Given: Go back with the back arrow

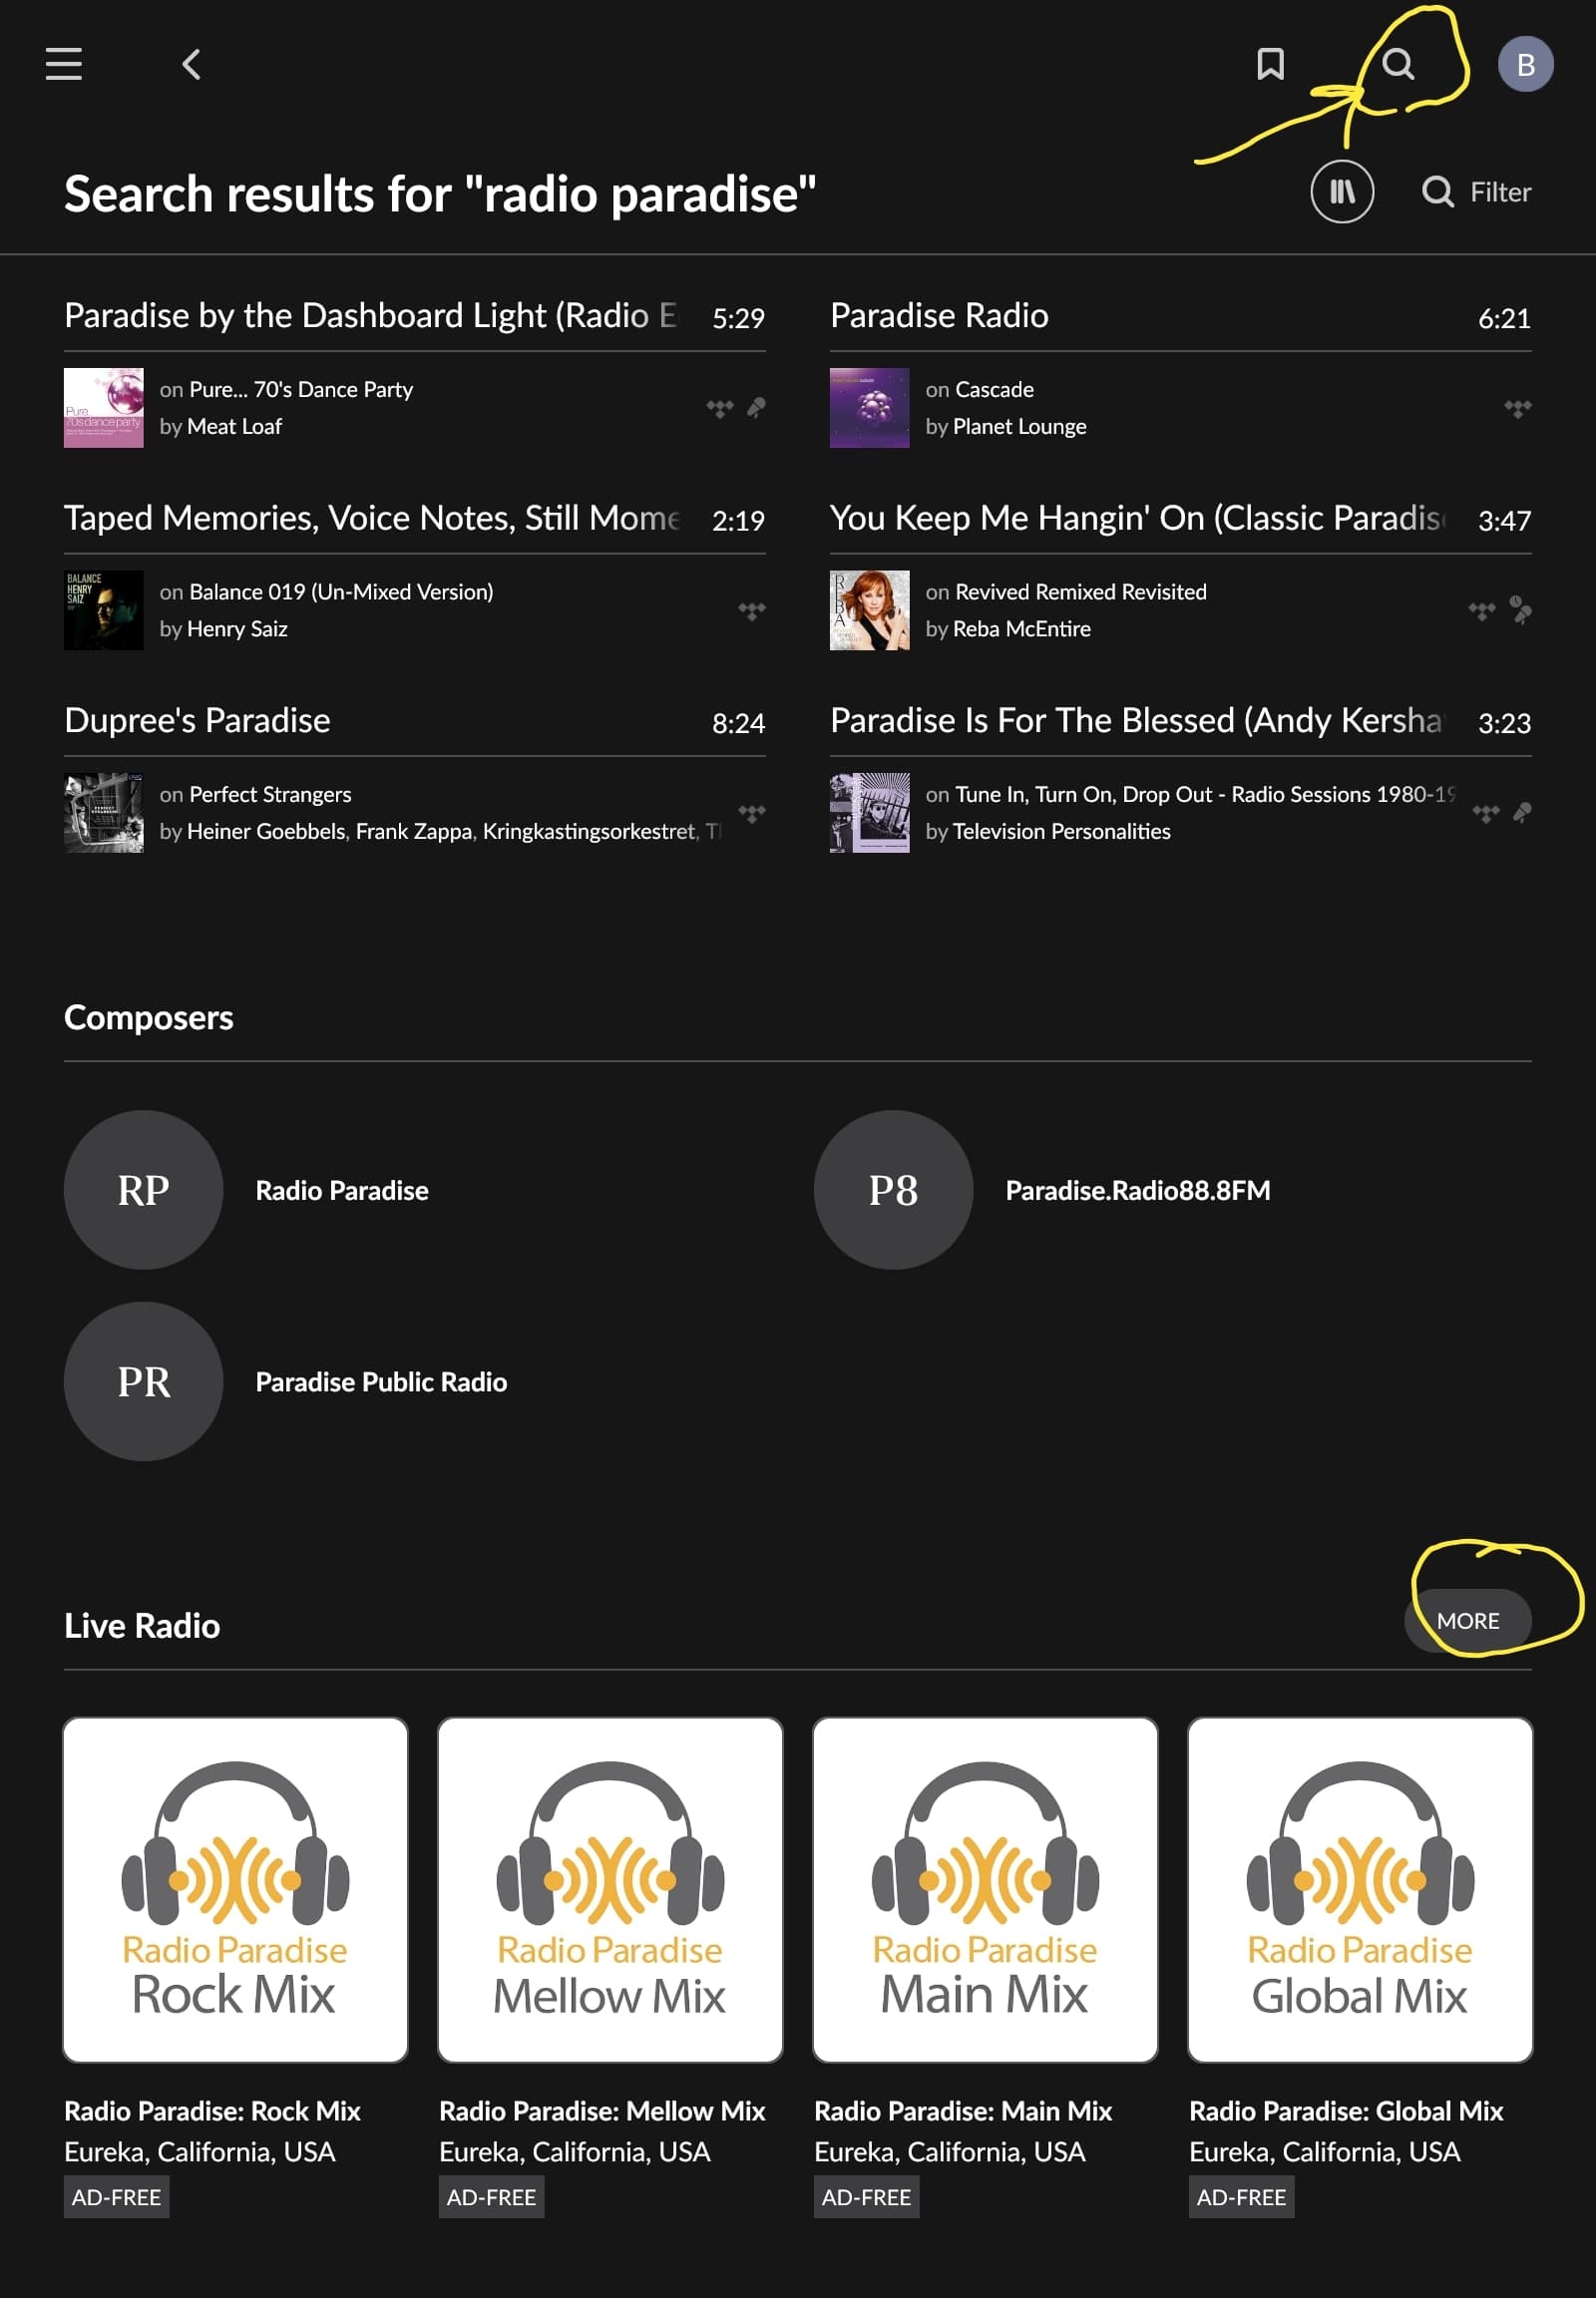Looking at the screenshot, I should pyautogui.click(x=192, y=64).
